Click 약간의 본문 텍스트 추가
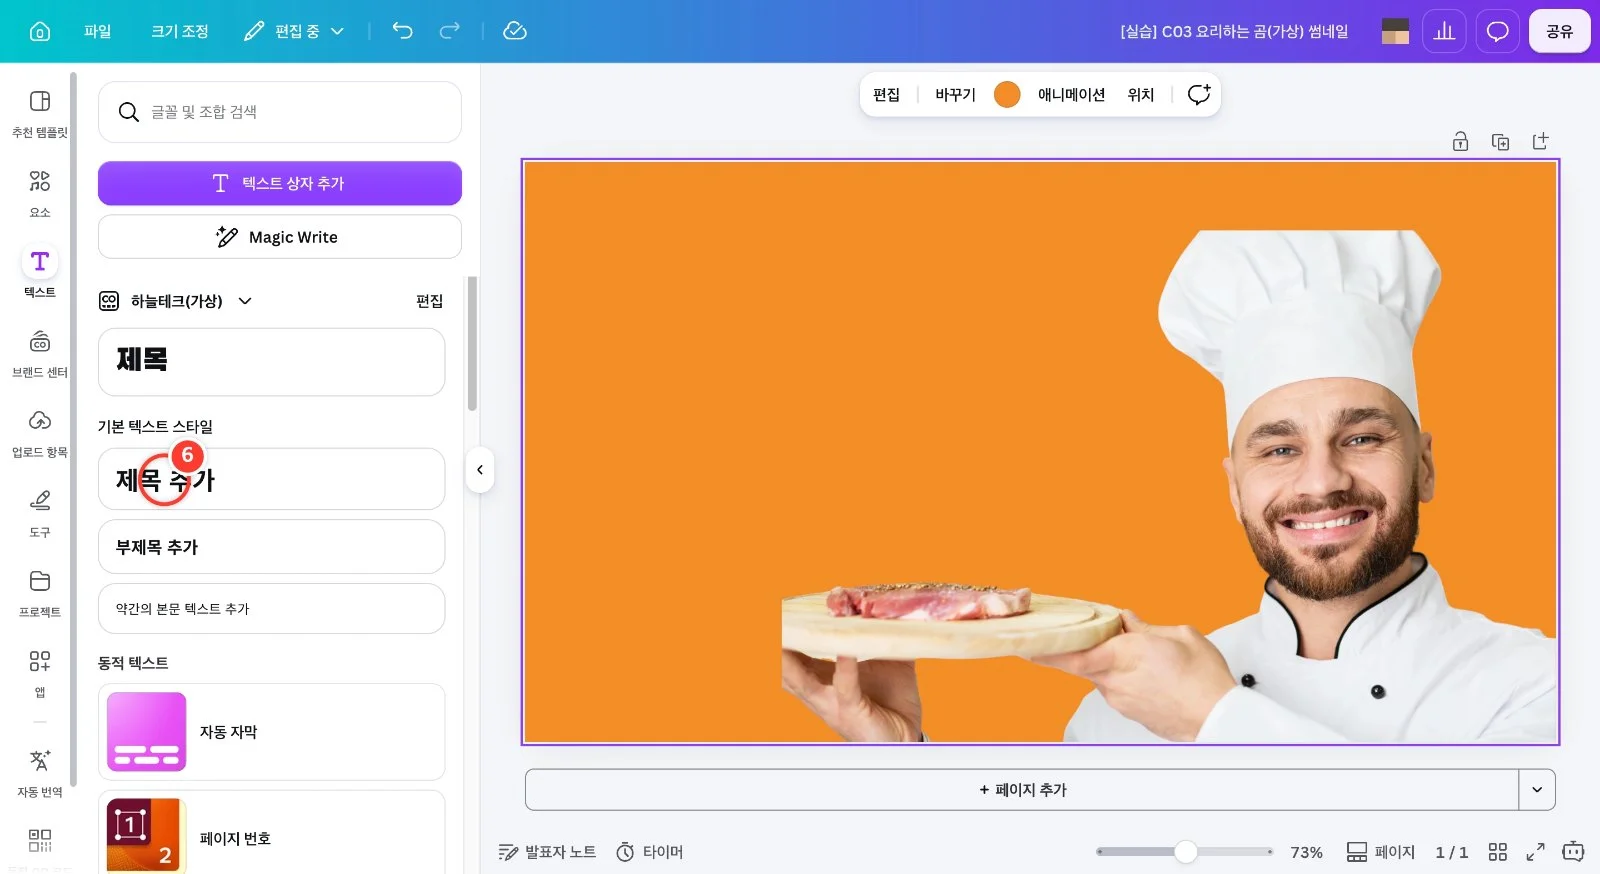The image size is (1600, 874). (271, 608)
